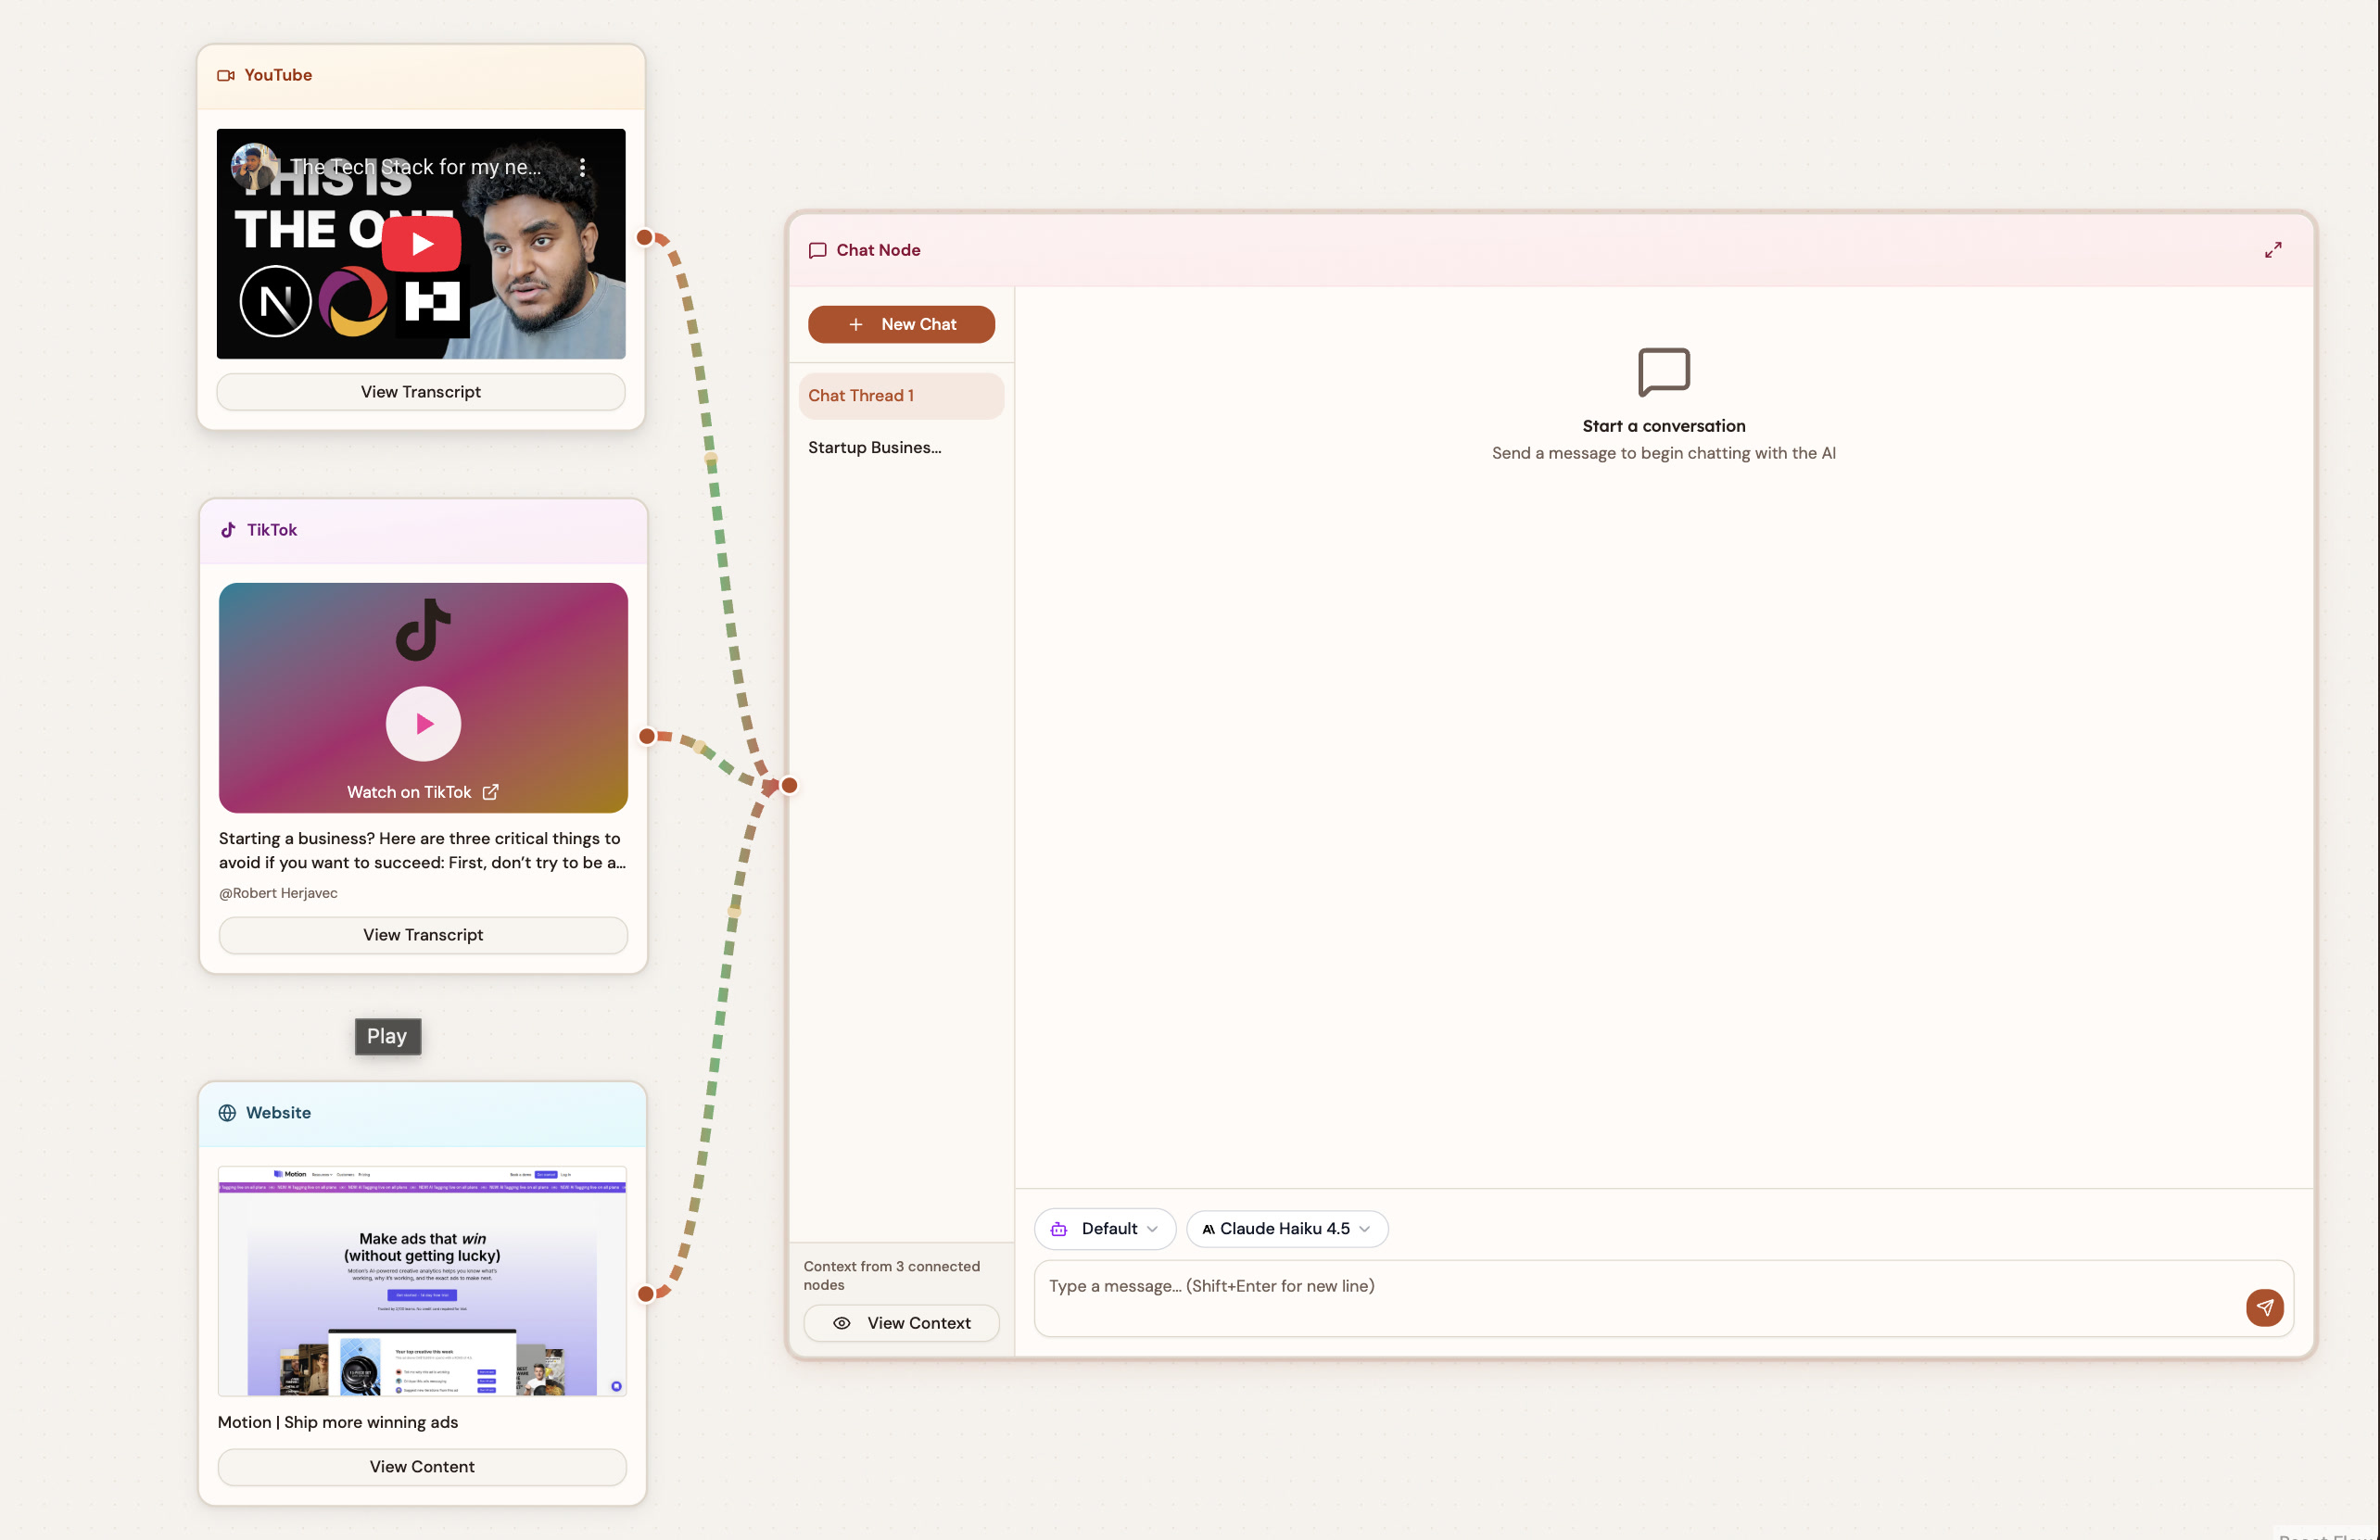Open the three-dot menu on the YouTube video
The height and width of the screenshot is (1540, 2380).
tap(584, 169)
